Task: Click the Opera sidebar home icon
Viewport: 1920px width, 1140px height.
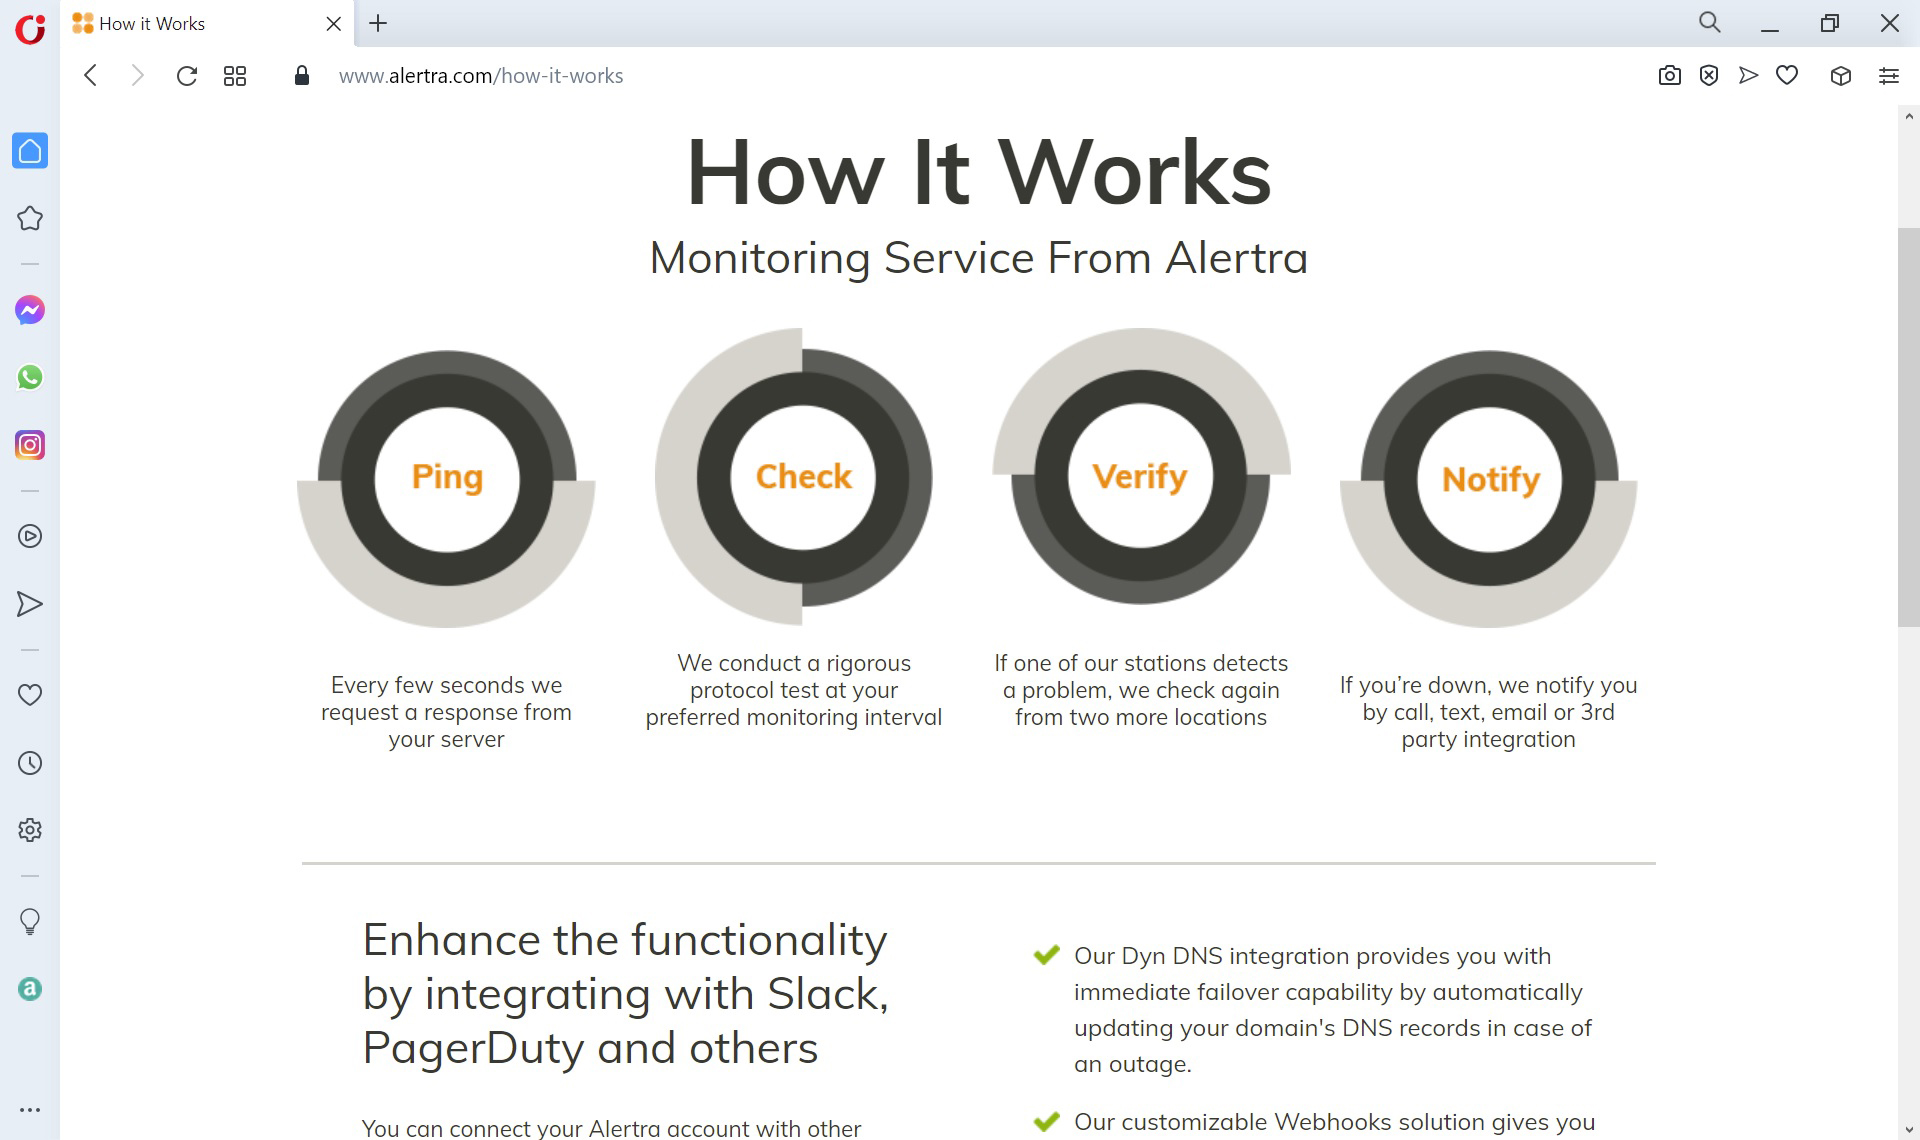Action: point(30,149)
